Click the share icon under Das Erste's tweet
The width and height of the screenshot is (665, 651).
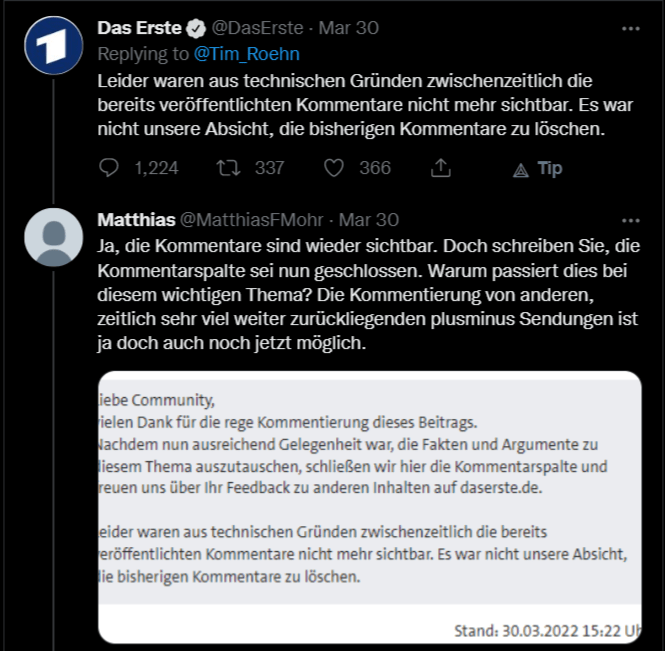(441, 168)
